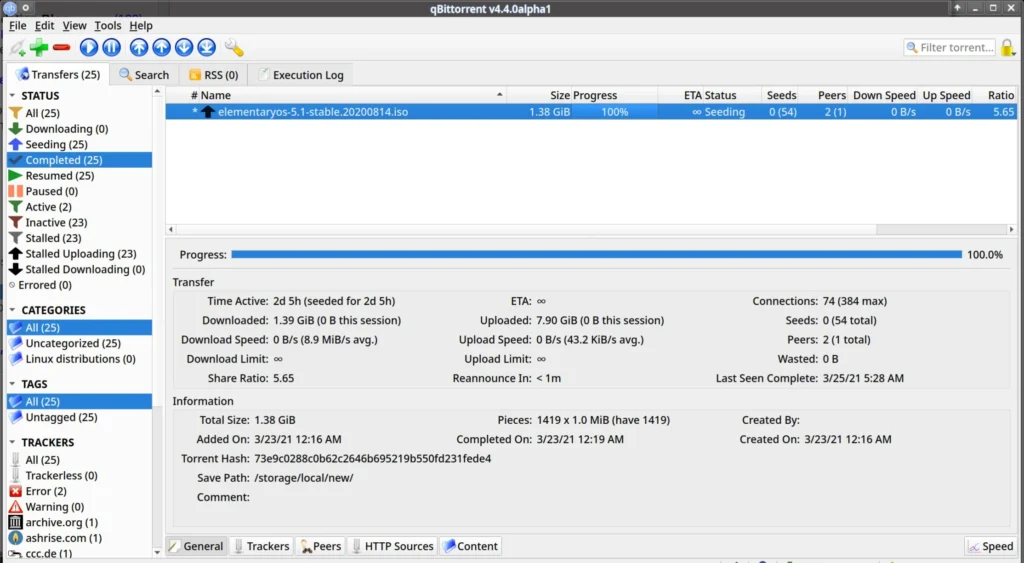
Task: Select the Inactive (23) status filter
Action: click(x=79, y=223)
